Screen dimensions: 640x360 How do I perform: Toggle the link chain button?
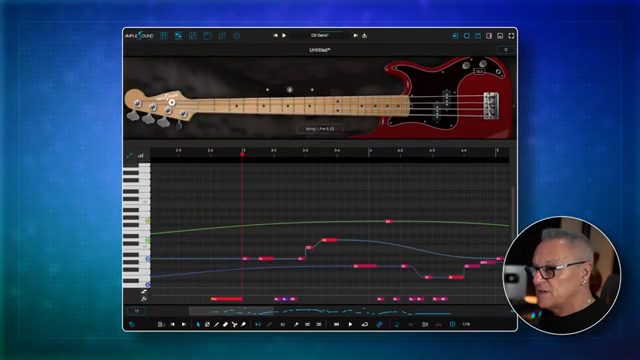click(380, 324)
